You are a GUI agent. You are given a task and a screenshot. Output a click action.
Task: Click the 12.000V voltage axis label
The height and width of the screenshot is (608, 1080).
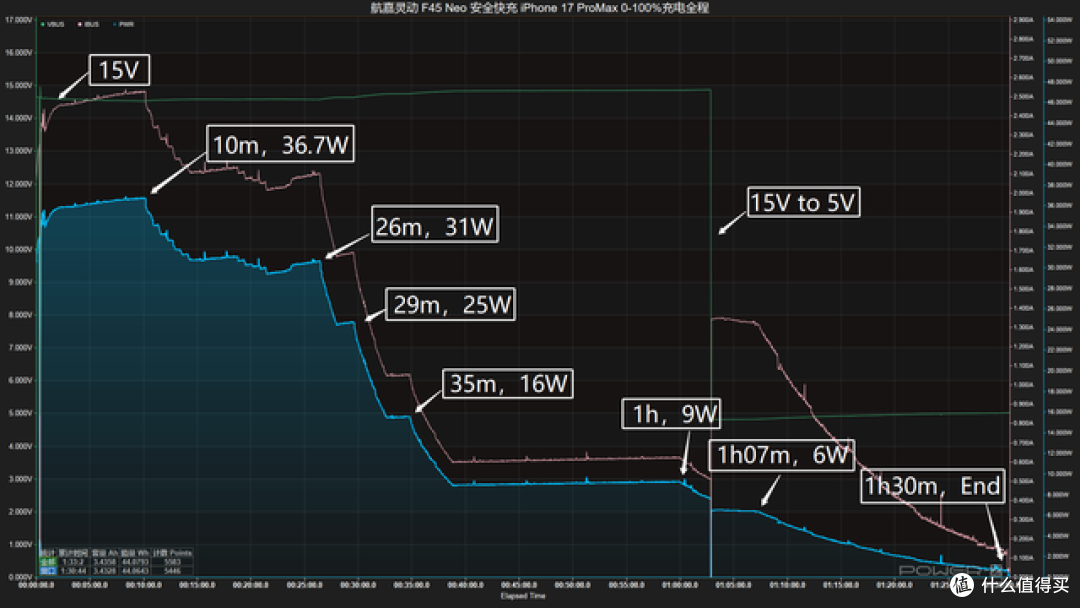(19, 184)
